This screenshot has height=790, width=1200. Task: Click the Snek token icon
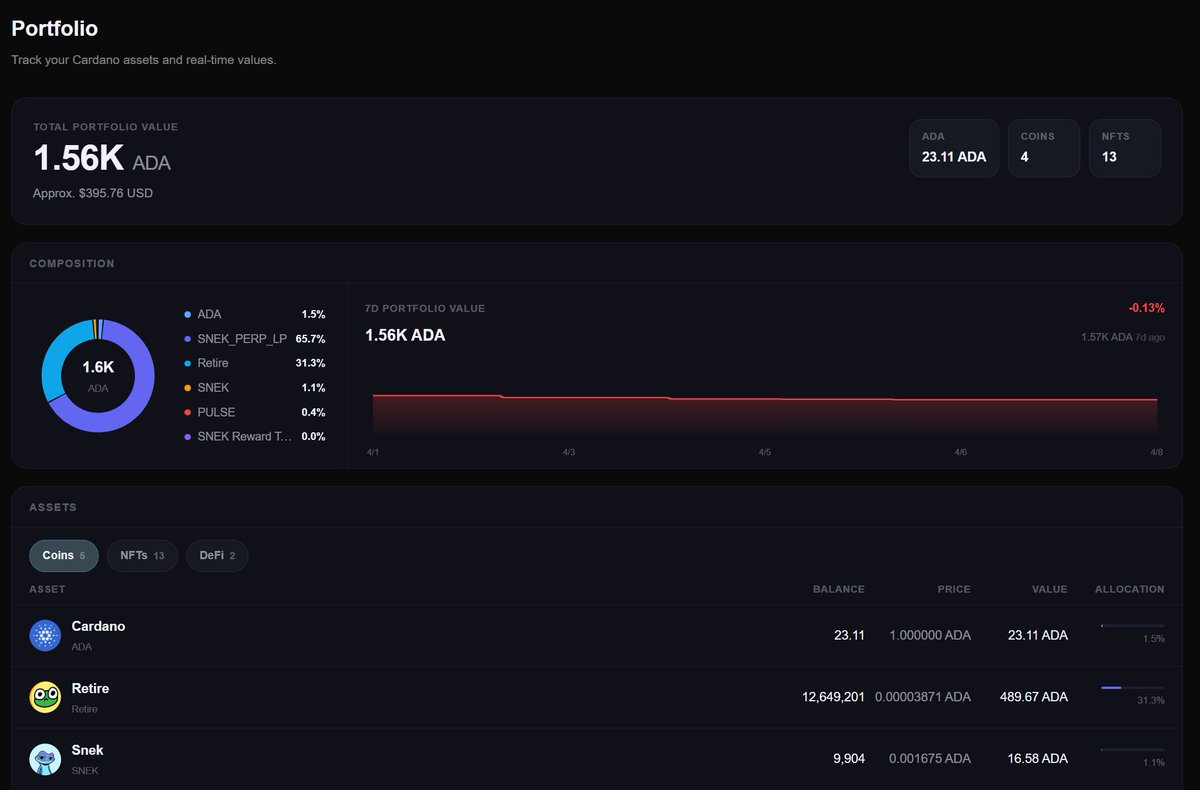(x=45, y=759)
